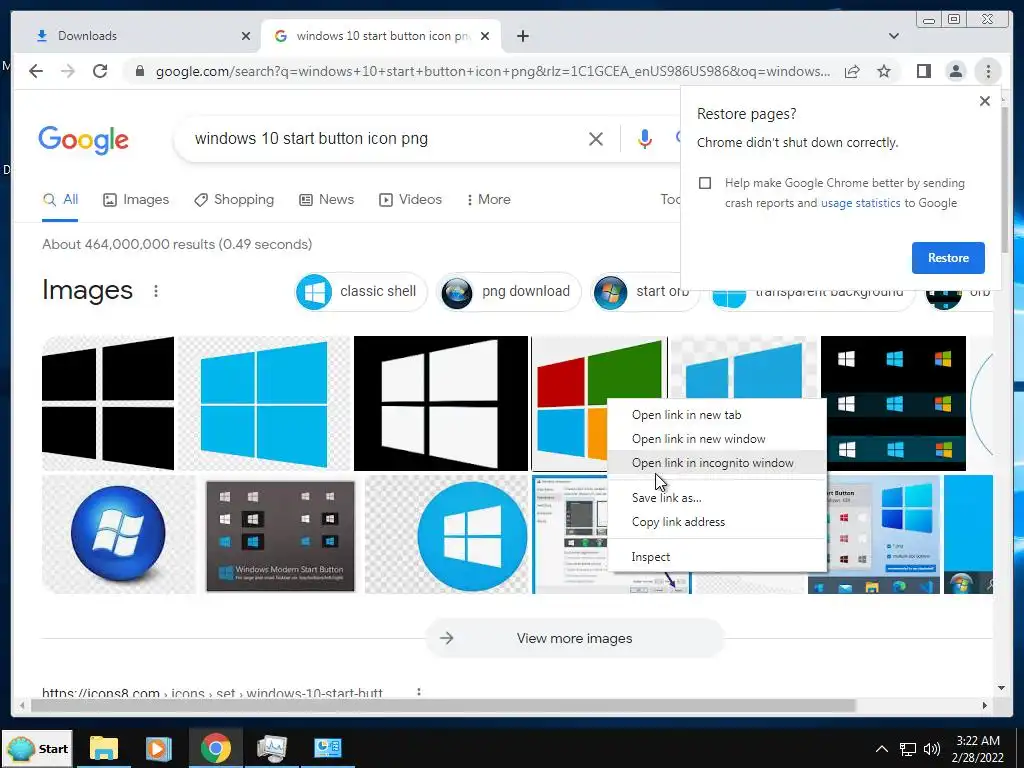Open the white logo on black thumbnail

point(441,403)
